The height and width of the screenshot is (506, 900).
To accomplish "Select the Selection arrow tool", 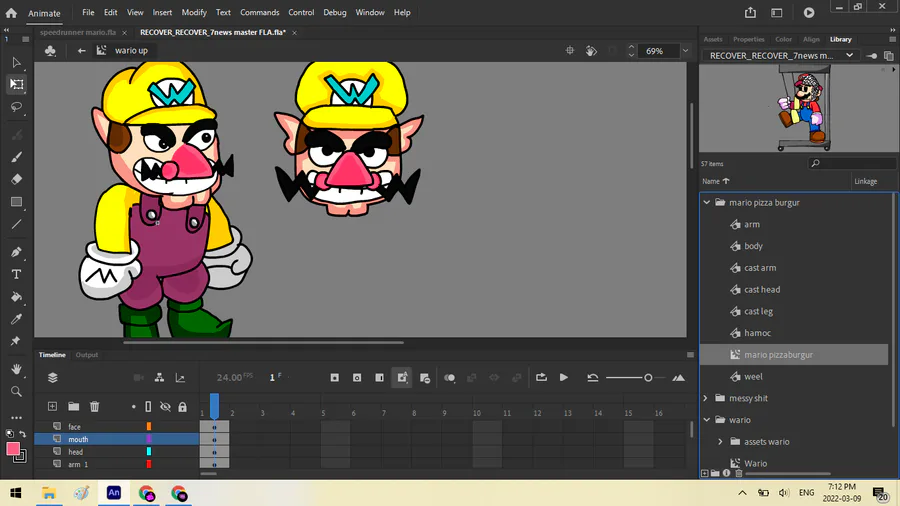I will [16, 62].
